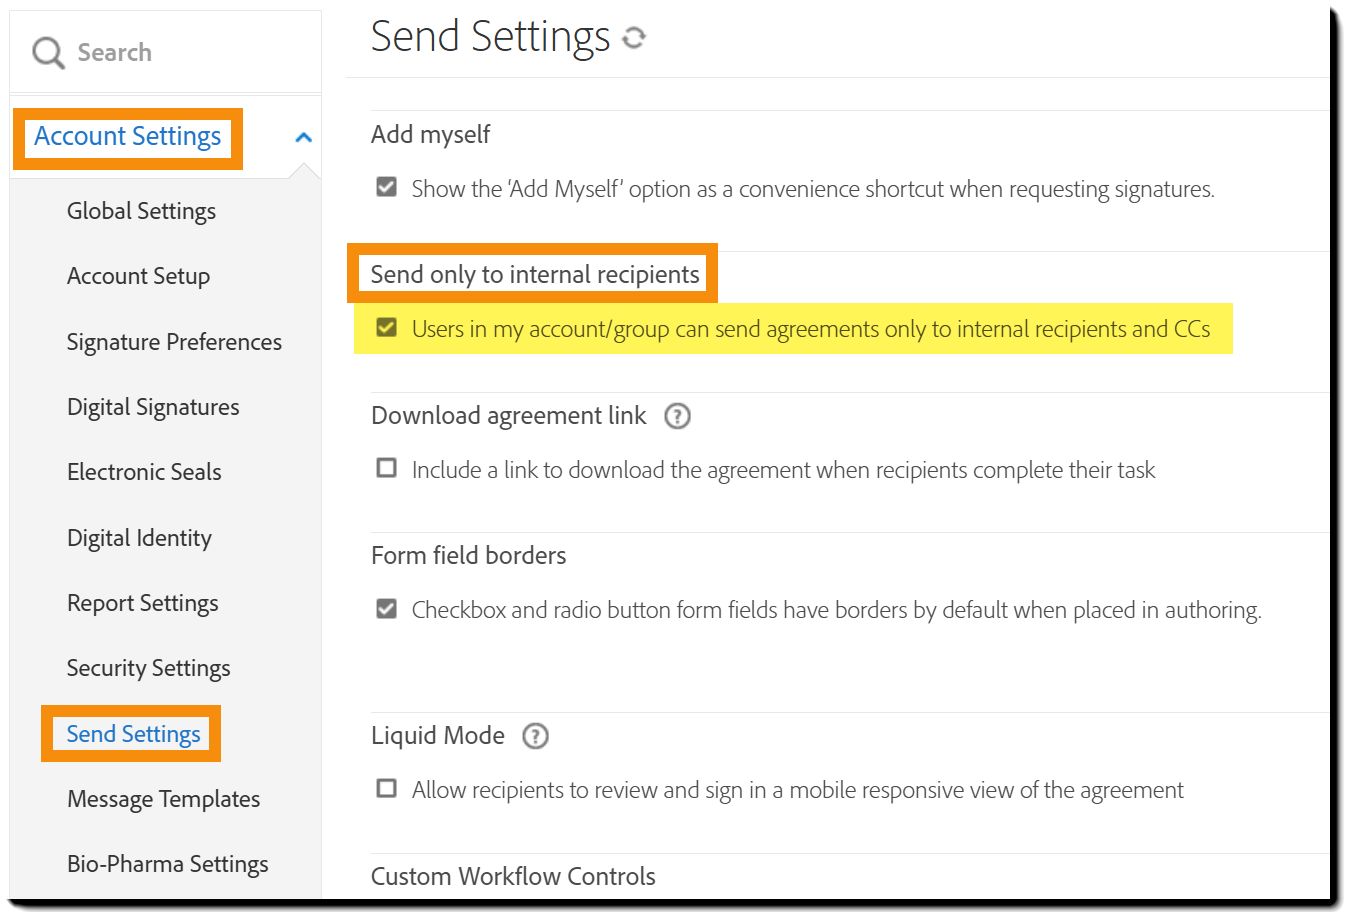The width and height of the screenshot is (1345, 912).
Task: Open Message Templates page
Action: pos(163,799)
